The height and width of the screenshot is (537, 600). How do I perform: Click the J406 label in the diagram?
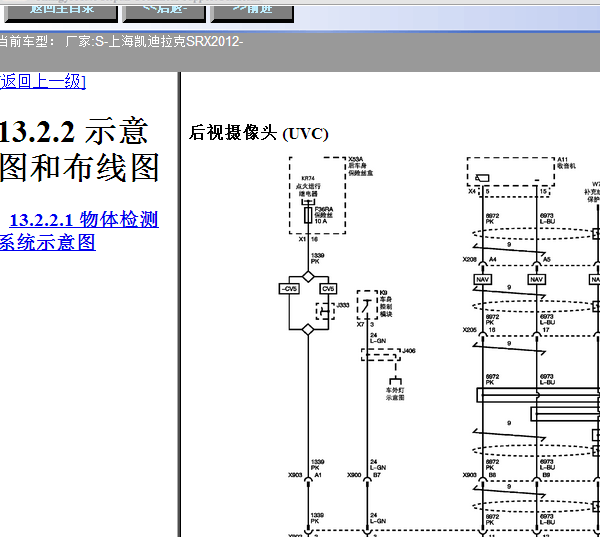coord(409,351)
